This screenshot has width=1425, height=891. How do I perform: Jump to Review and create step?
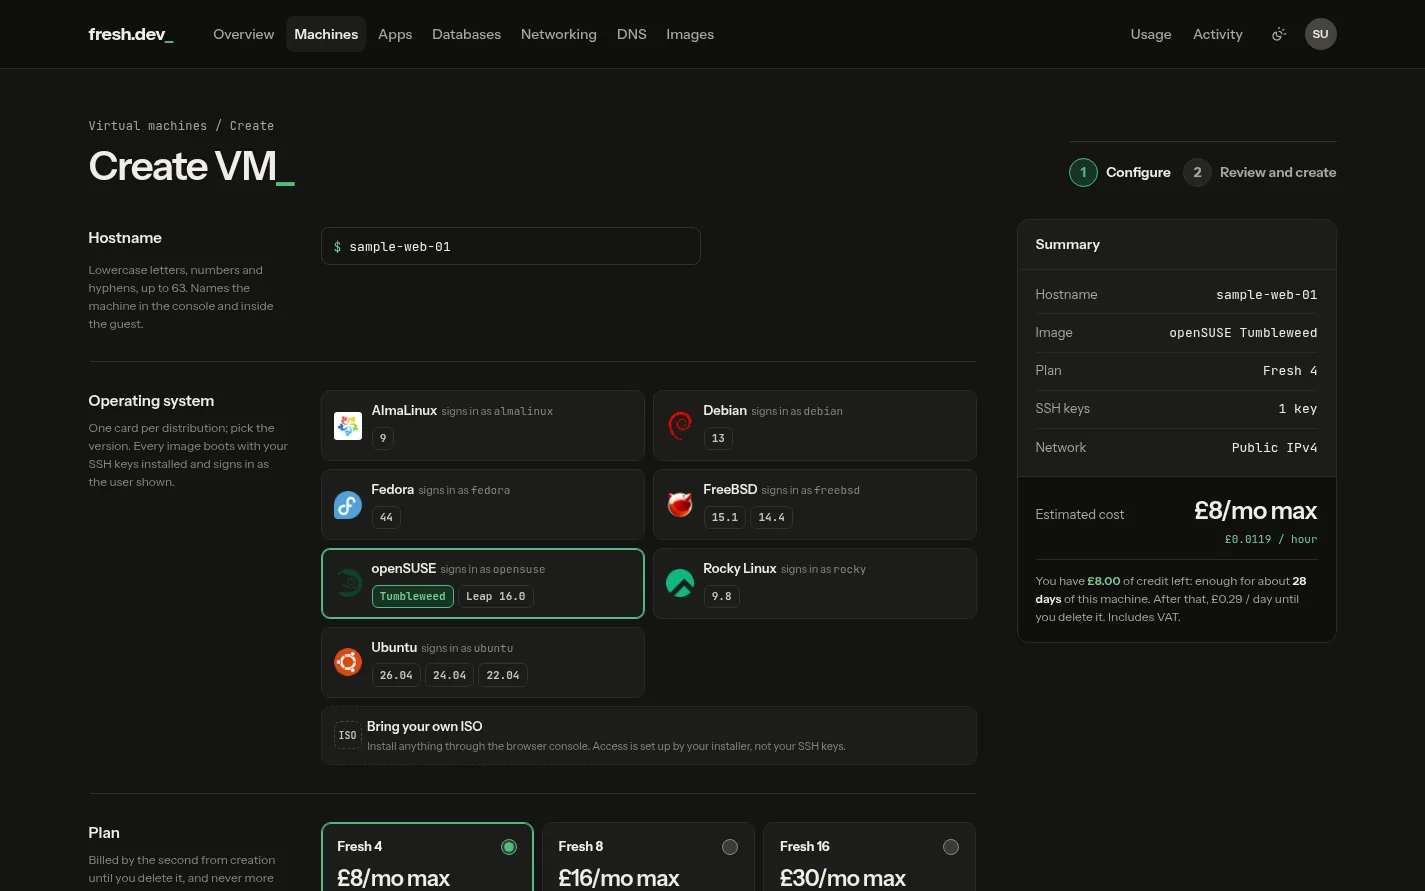[x=1260, y=172]
